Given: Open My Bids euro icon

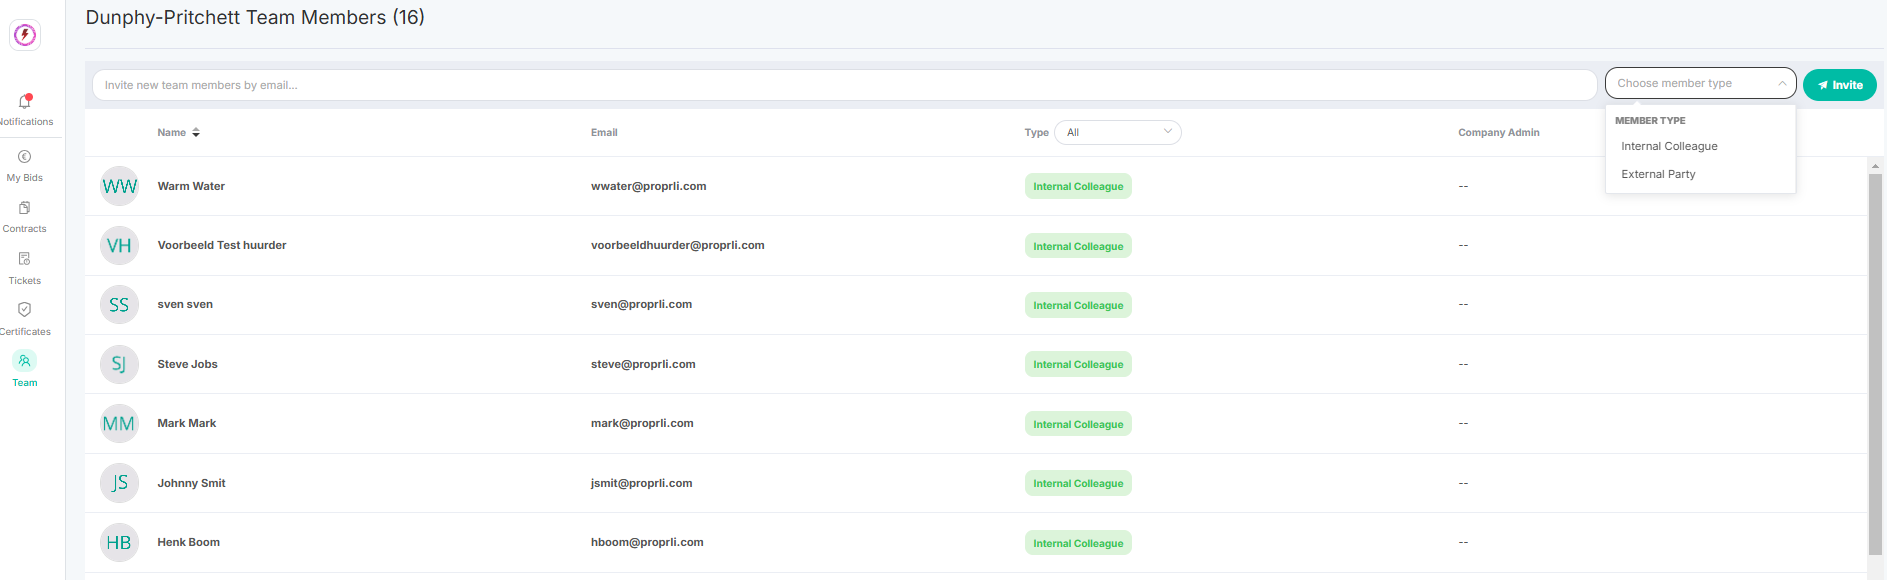Looking at the screenshot, I should click(x=25, y=157).
